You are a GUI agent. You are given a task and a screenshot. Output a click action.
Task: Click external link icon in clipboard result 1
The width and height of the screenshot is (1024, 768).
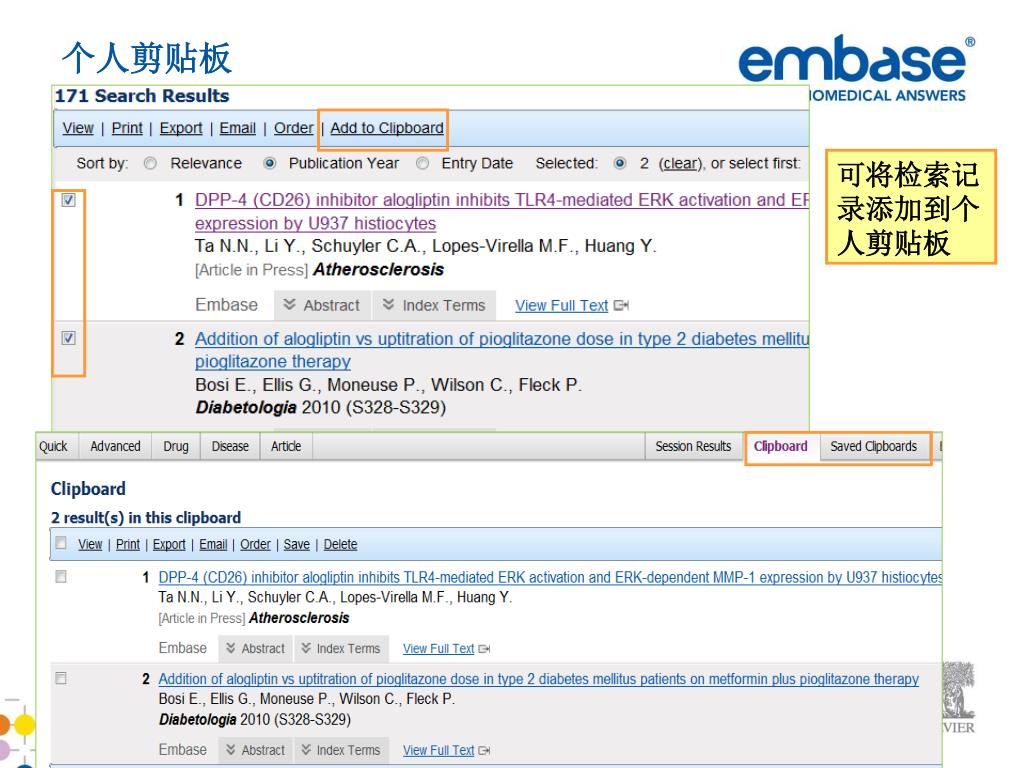click(484, 649)
